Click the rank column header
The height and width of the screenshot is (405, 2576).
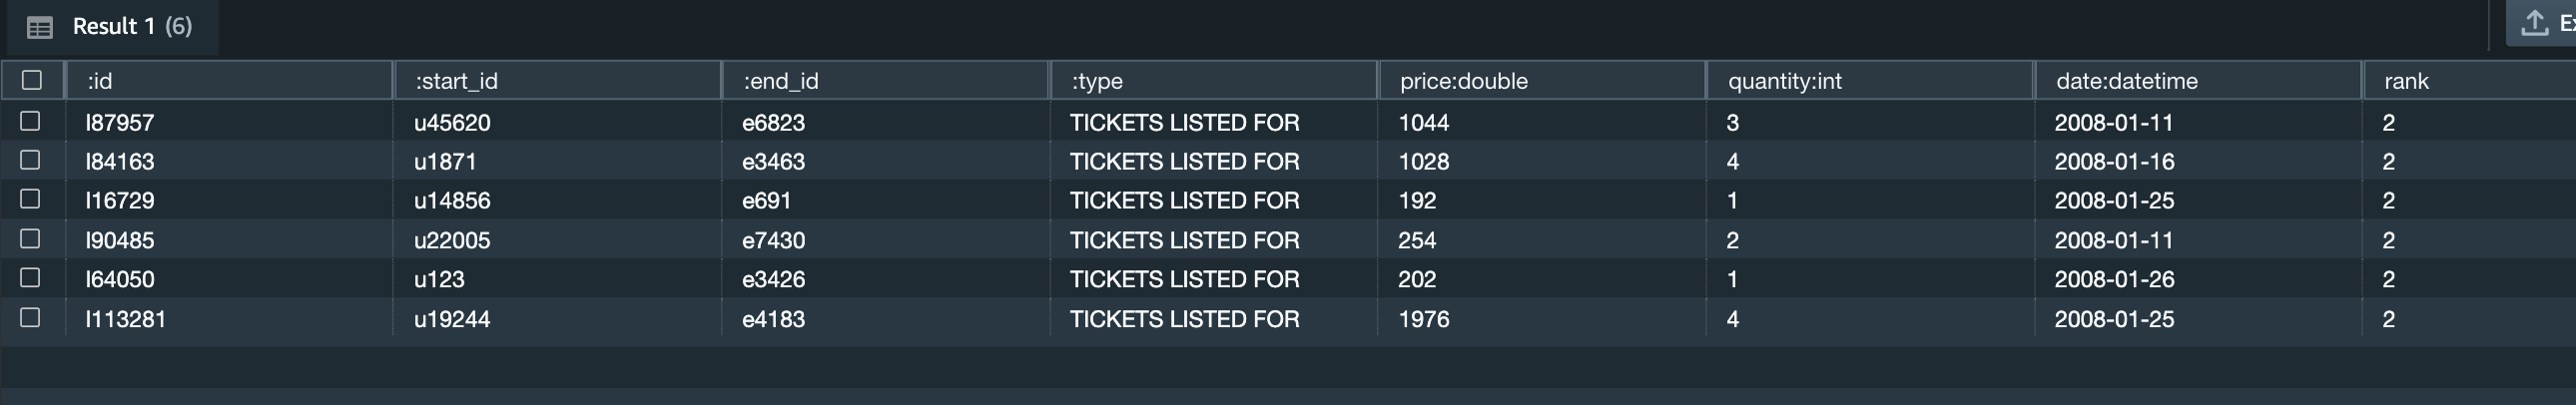2406,81
